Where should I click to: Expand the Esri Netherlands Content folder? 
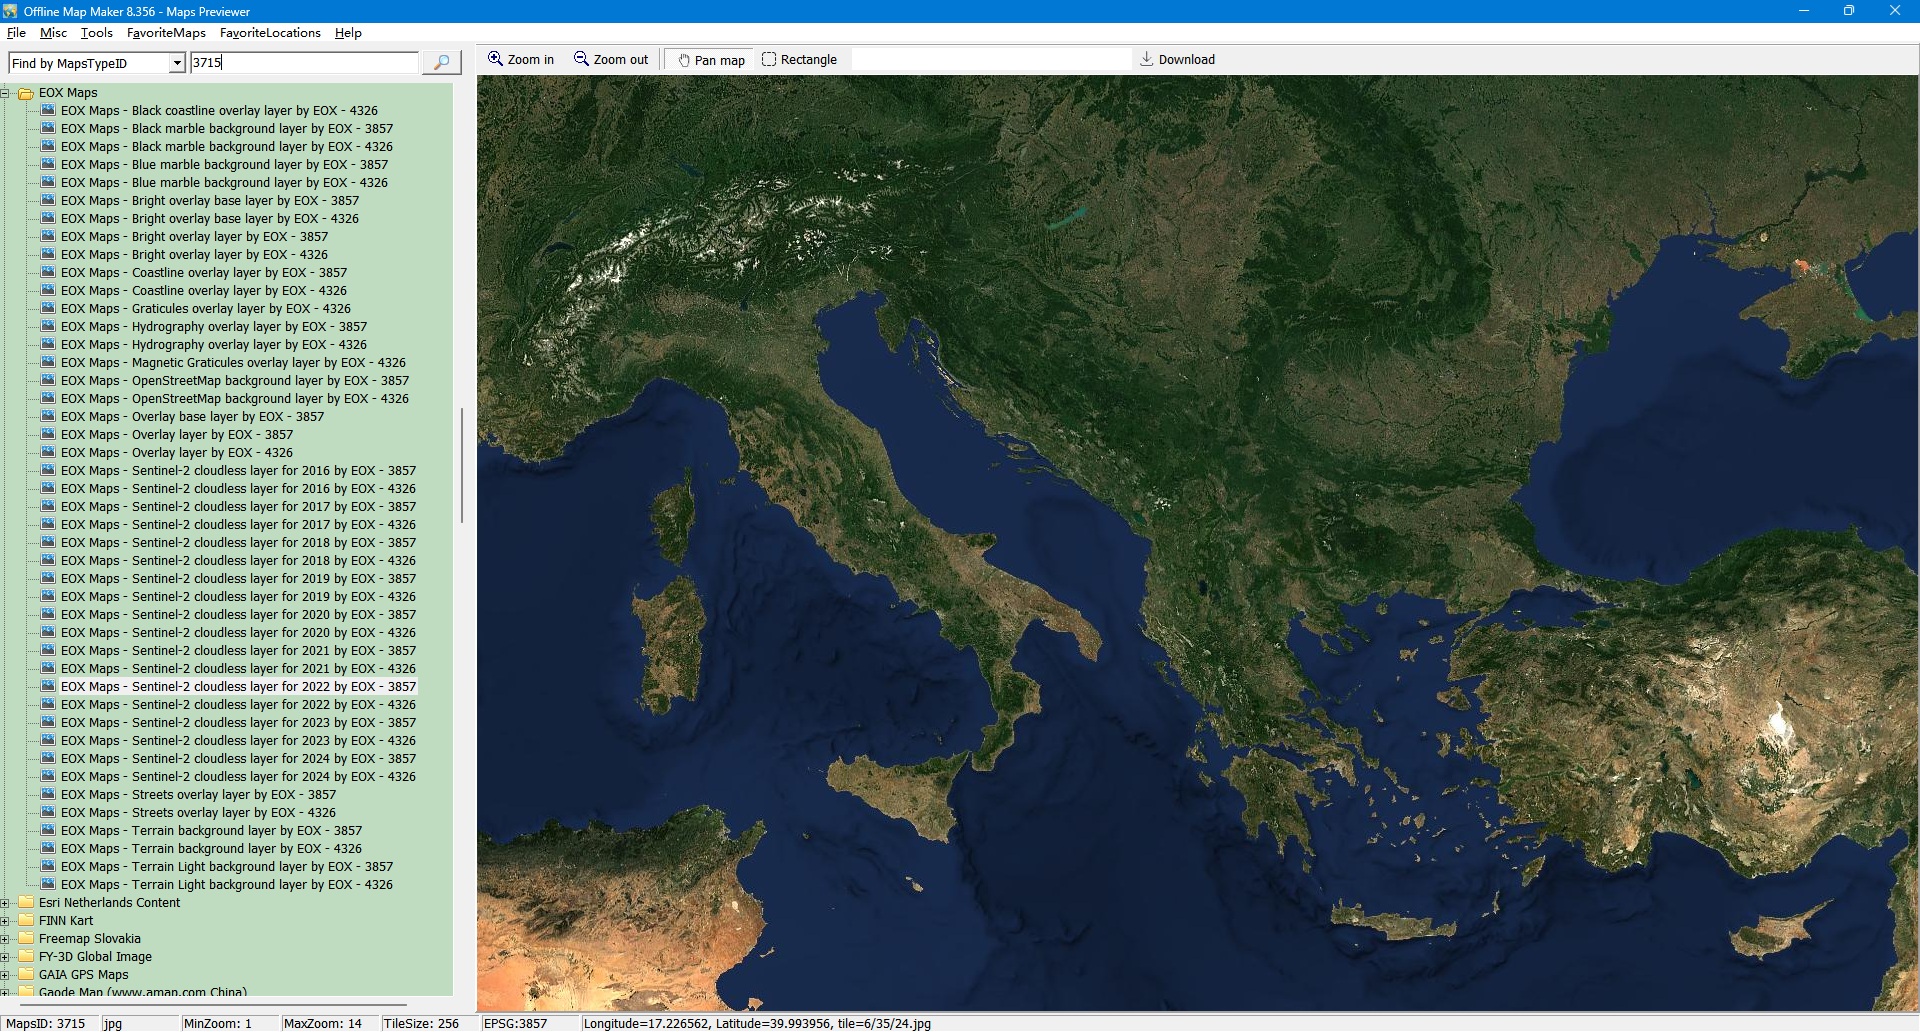point(5,903)
